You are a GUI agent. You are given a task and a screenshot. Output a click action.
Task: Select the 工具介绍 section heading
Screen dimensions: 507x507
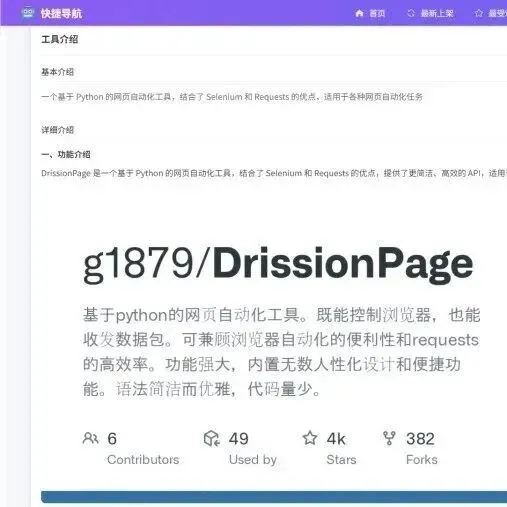60,39
